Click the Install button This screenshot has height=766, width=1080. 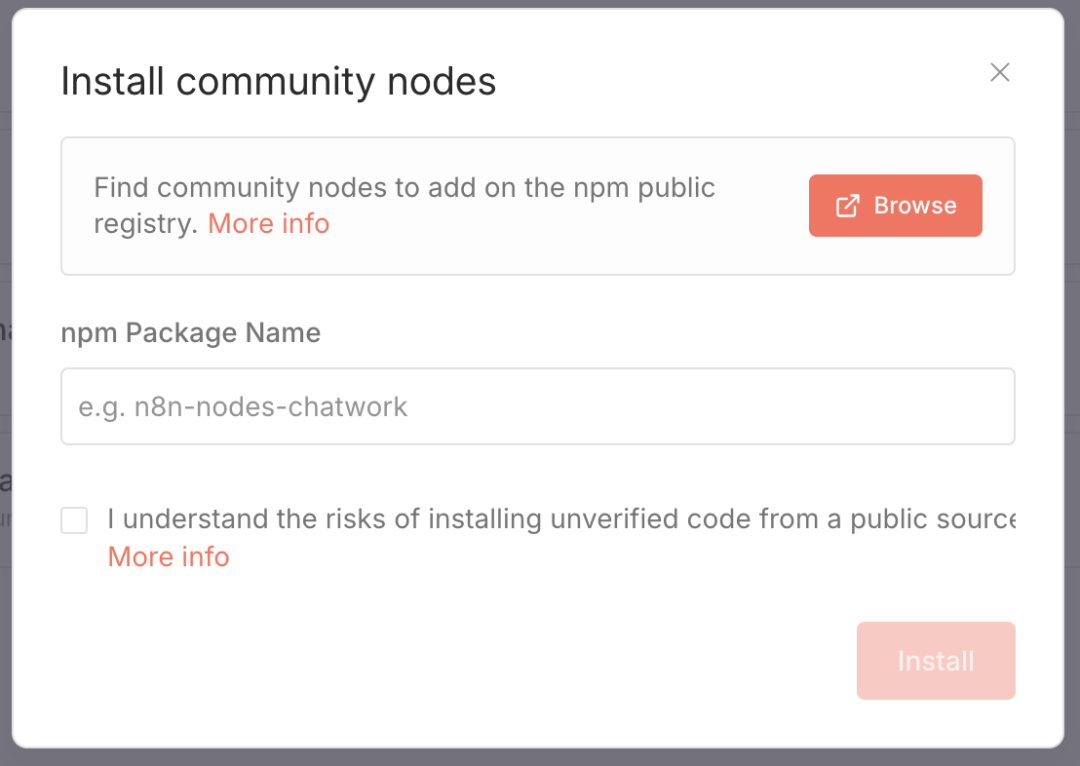tap(935, 661)
